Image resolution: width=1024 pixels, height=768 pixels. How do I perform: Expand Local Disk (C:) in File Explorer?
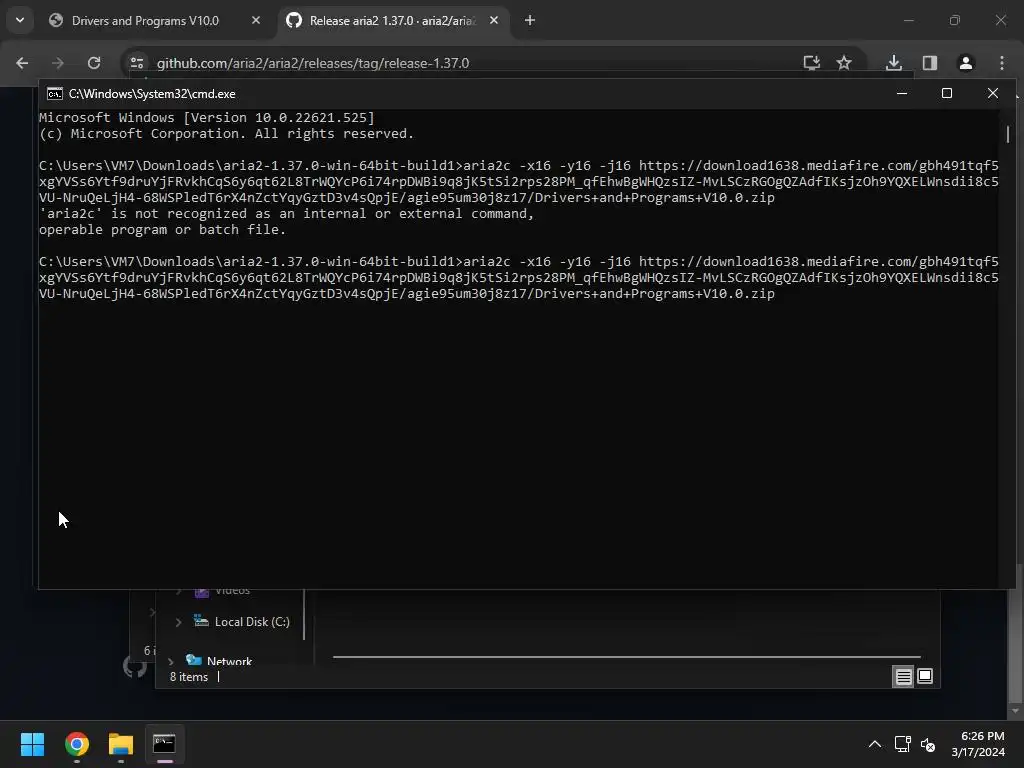coord(178,622)
